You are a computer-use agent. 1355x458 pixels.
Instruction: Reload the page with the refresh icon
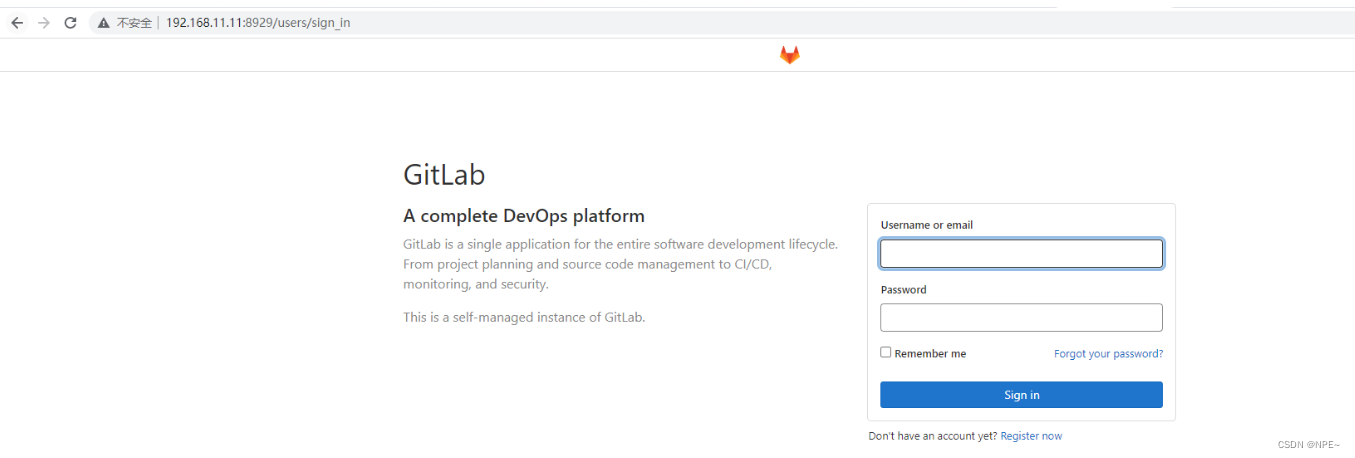click(70, 23)
